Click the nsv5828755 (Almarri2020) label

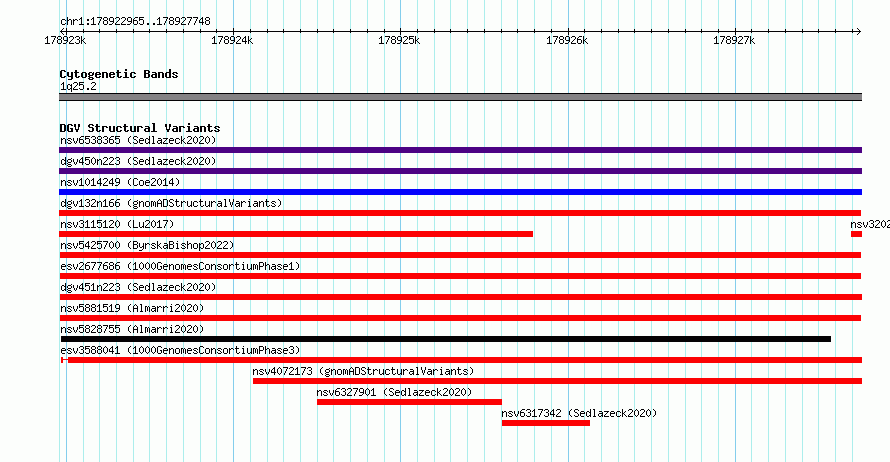coord(132,329)
